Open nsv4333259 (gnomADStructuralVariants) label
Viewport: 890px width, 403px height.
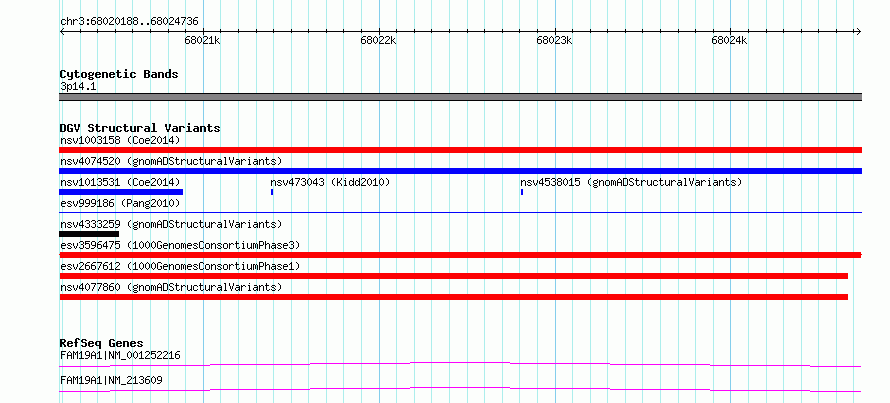[x=171, y=224]
